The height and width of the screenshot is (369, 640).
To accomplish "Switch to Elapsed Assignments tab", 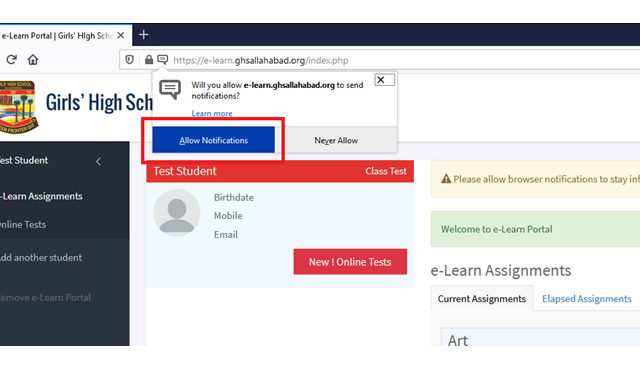I will pyautogui.click(x=587, y=299).
